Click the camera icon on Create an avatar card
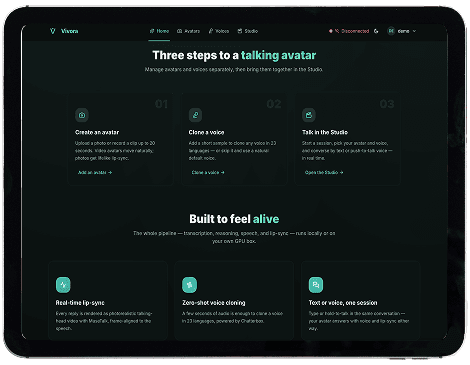This screenshot has width=470, height=365. pos(82,115)
